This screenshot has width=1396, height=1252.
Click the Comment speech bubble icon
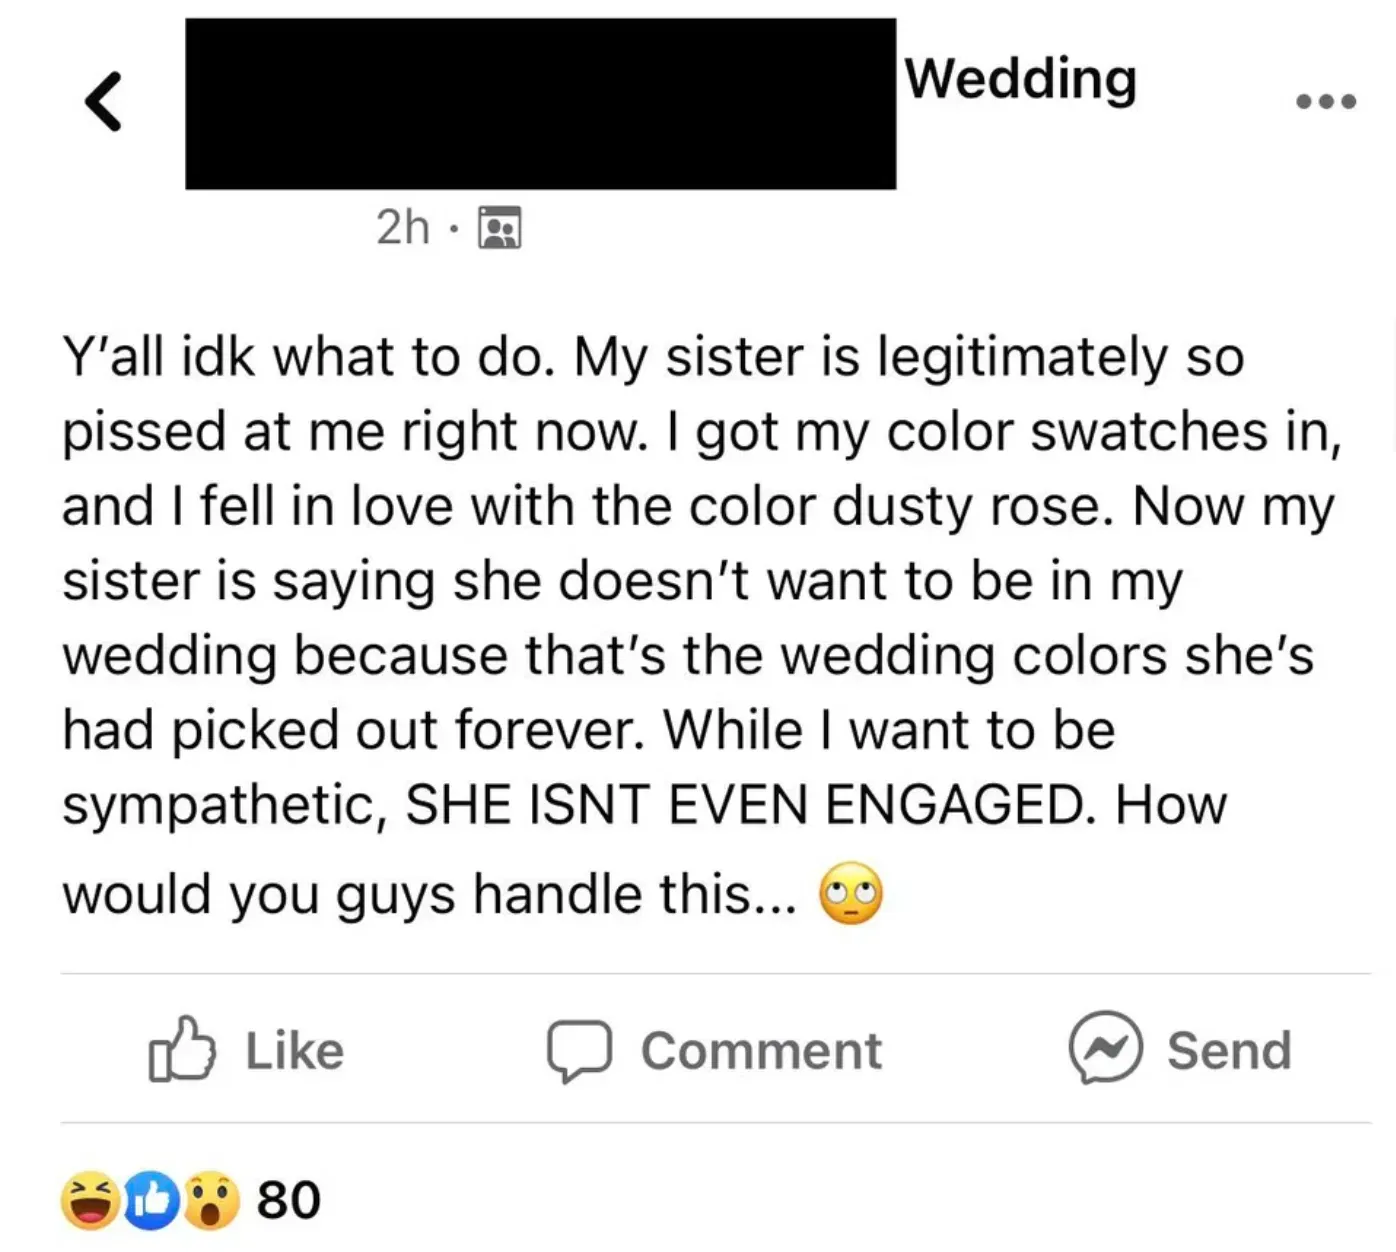(579, 1050)
